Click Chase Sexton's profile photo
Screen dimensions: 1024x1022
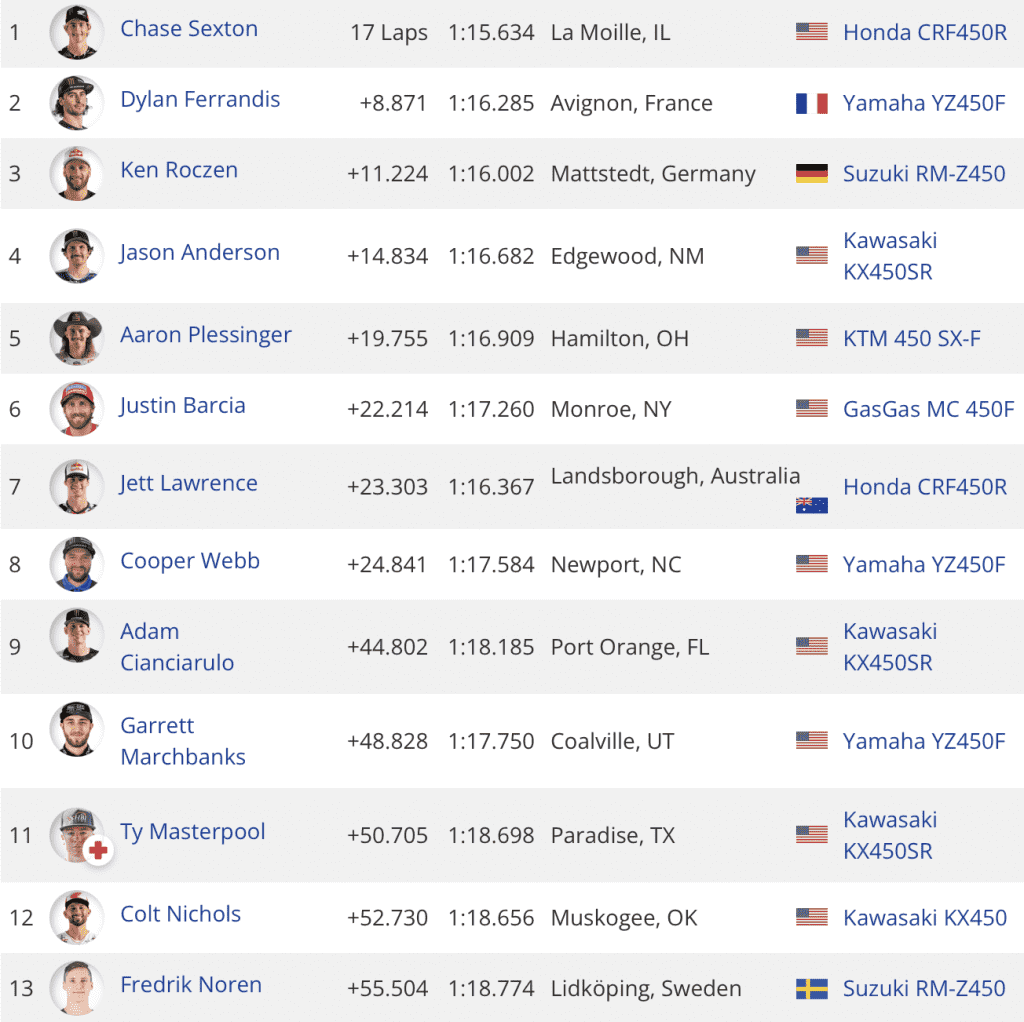pos(76,31)
